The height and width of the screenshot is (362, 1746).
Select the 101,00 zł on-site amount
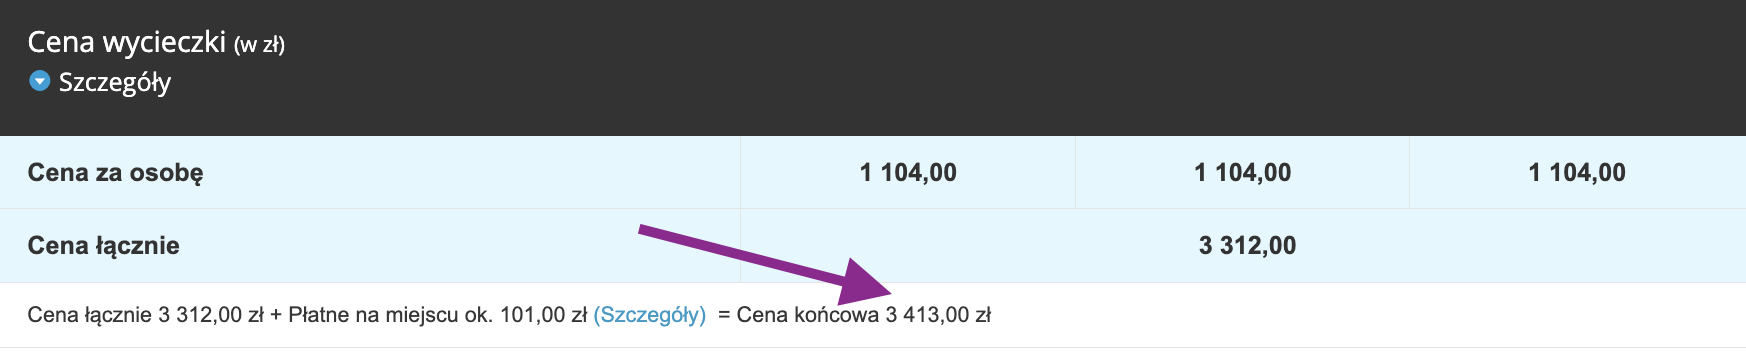click(x=543, y=315)
